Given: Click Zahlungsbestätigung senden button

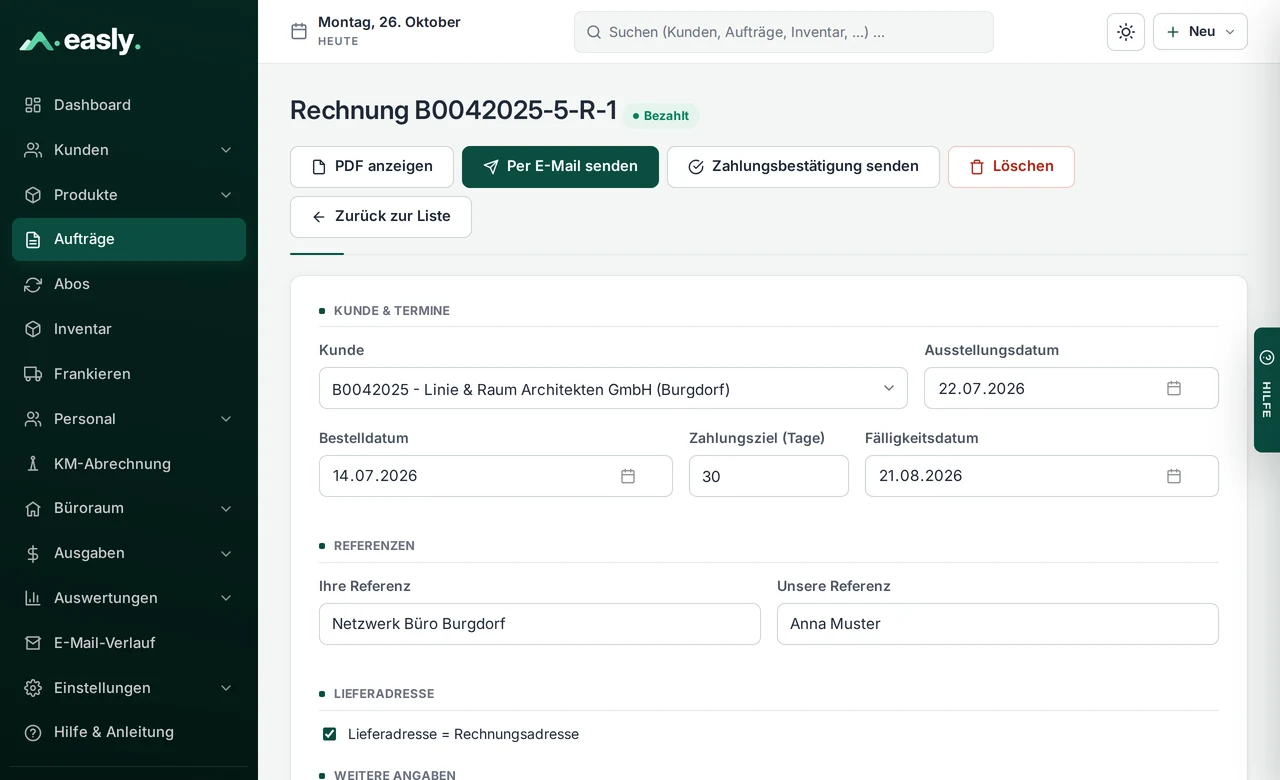Looking at the screenshot, I should [803, 167].
